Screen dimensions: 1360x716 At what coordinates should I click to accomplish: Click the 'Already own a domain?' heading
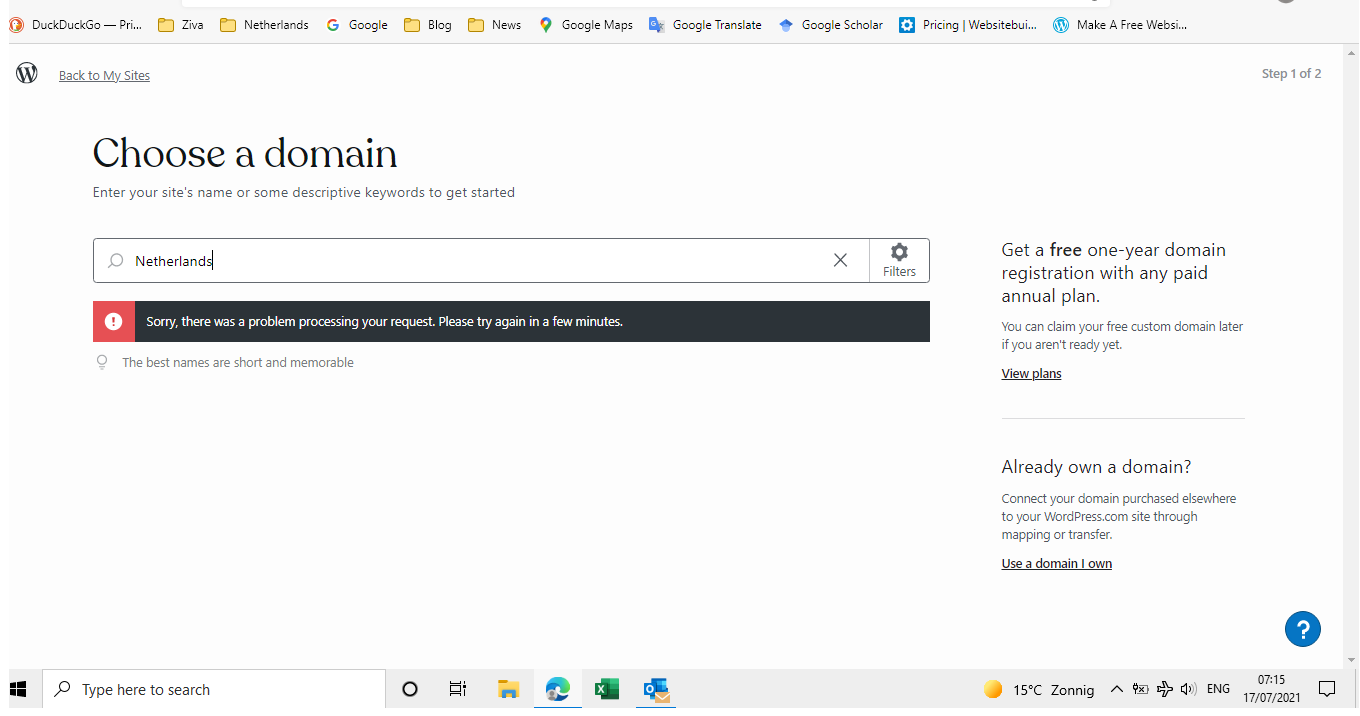[1096, 467]
